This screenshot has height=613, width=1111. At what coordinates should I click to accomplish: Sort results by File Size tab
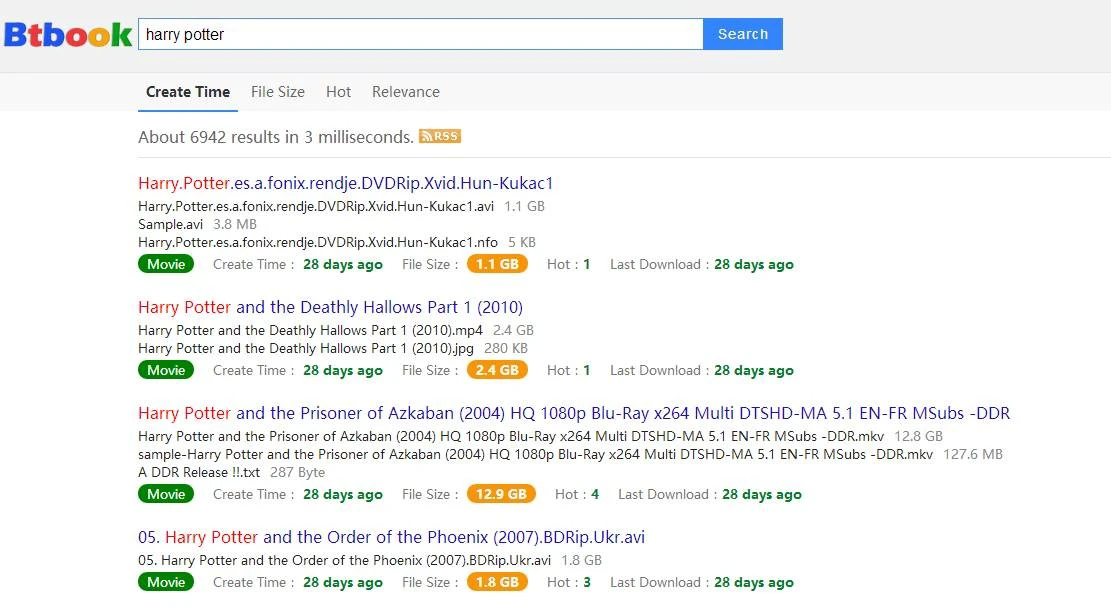click(x=278, y=92)
